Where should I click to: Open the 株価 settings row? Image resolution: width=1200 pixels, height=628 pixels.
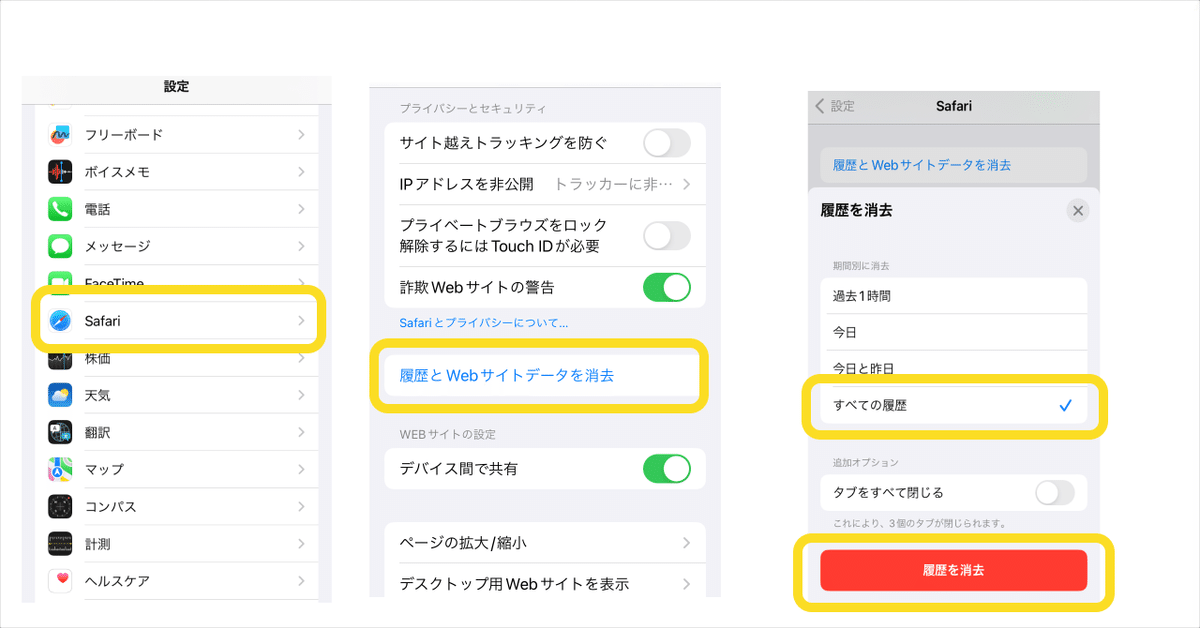click(177, 358)
